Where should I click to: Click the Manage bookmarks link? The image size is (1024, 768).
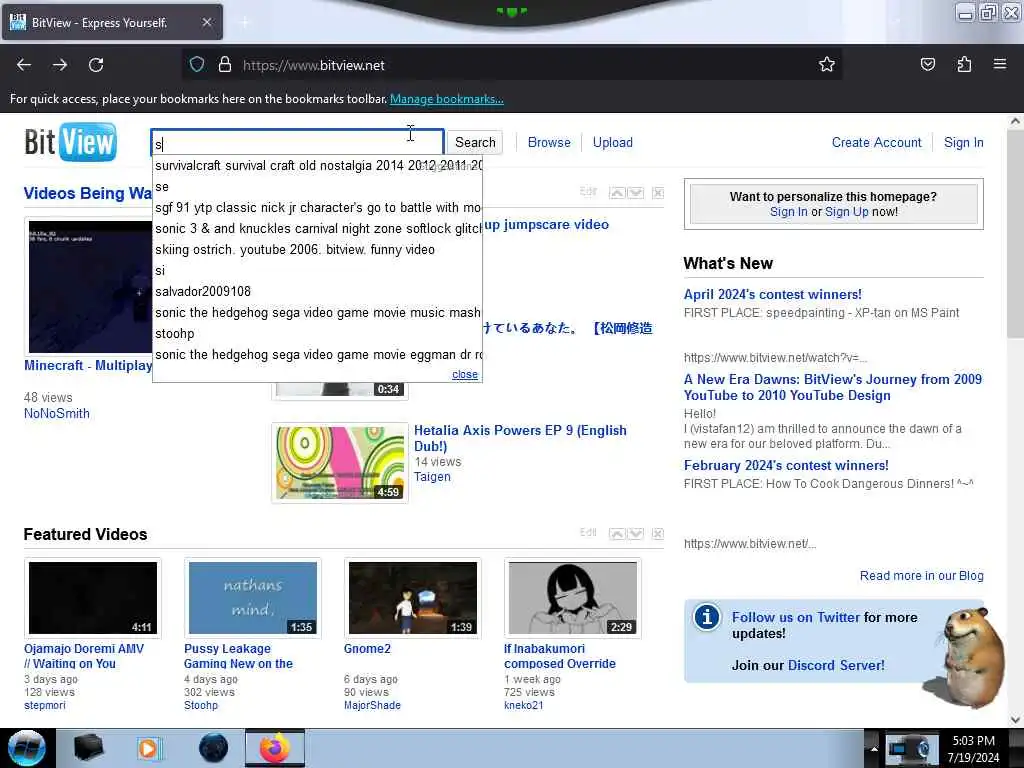click(x=447, y=99)
